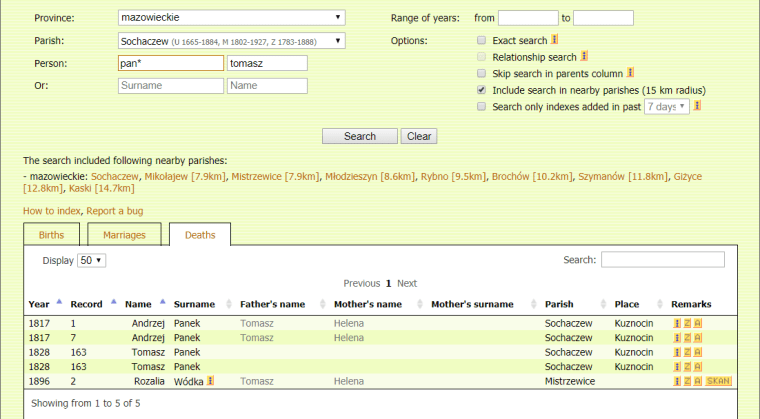Image resolution: width=760 pixels, height=419 pixels.
Task: Open the Display 50 entries dropdown
Action: [x=92, y=260]
